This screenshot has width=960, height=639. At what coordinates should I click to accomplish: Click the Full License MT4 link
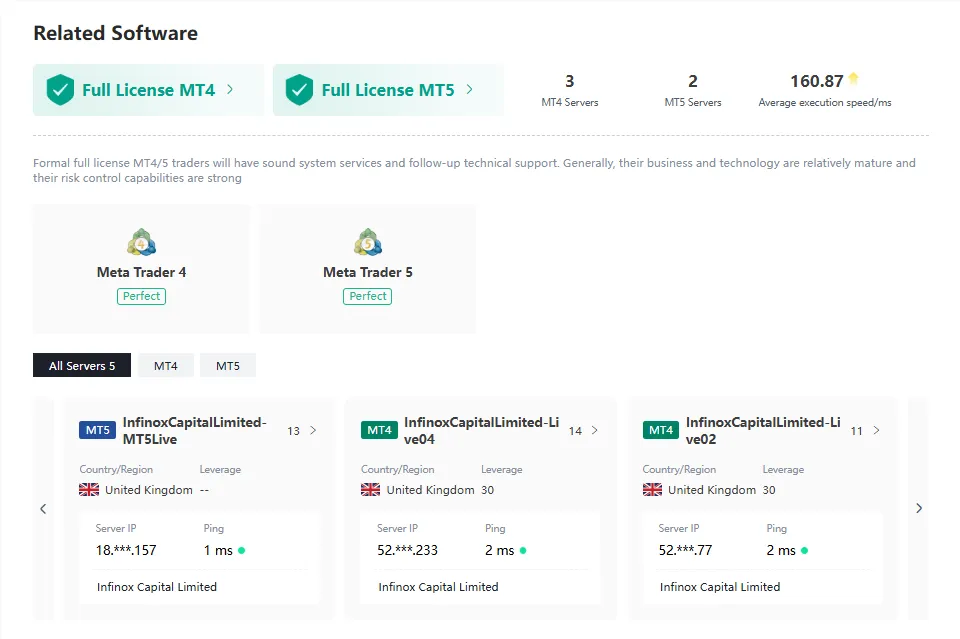click(149, 90)
